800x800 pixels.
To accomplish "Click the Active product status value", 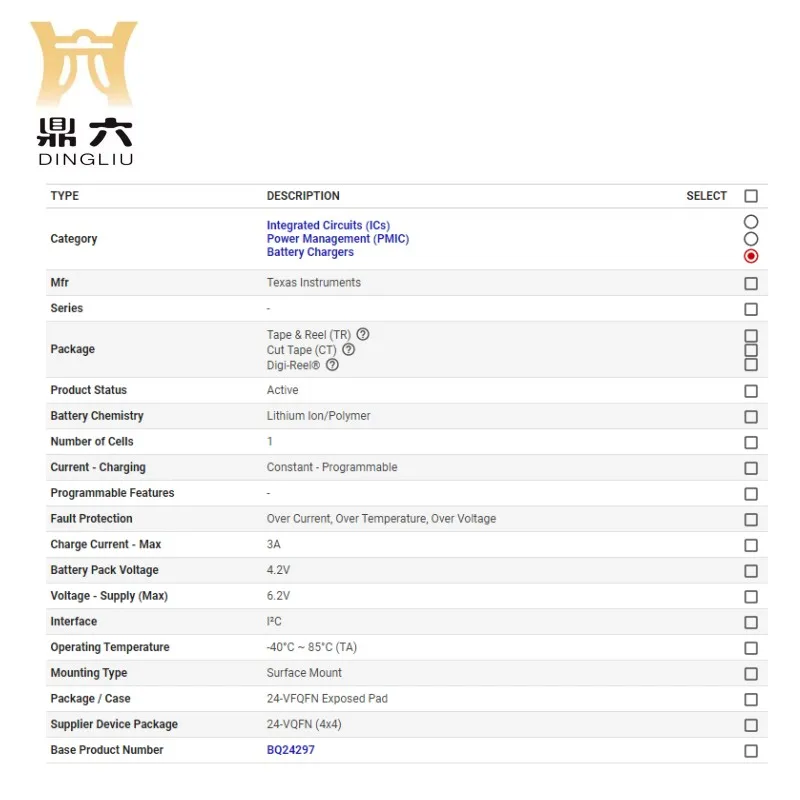I will tap(282, 390).
